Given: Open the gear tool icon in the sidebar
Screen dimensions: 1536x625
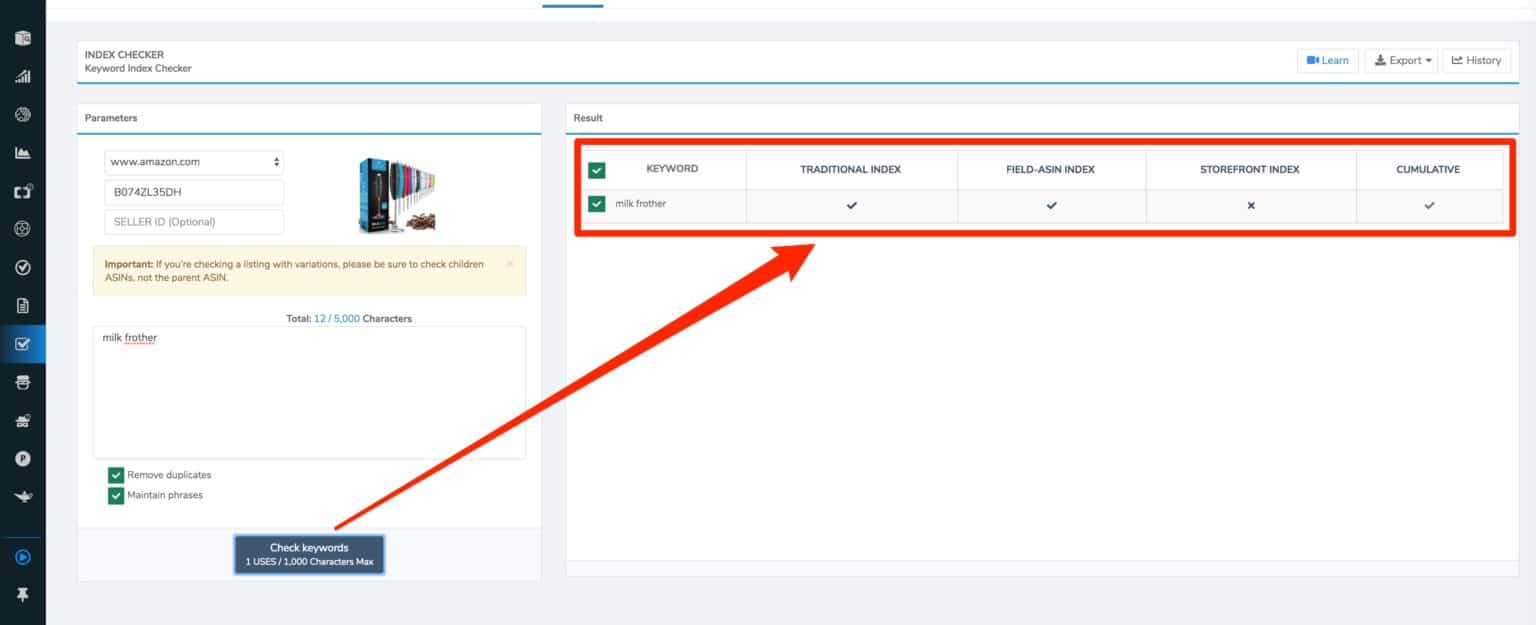Looking at the screenshot, I should [23, 228].
